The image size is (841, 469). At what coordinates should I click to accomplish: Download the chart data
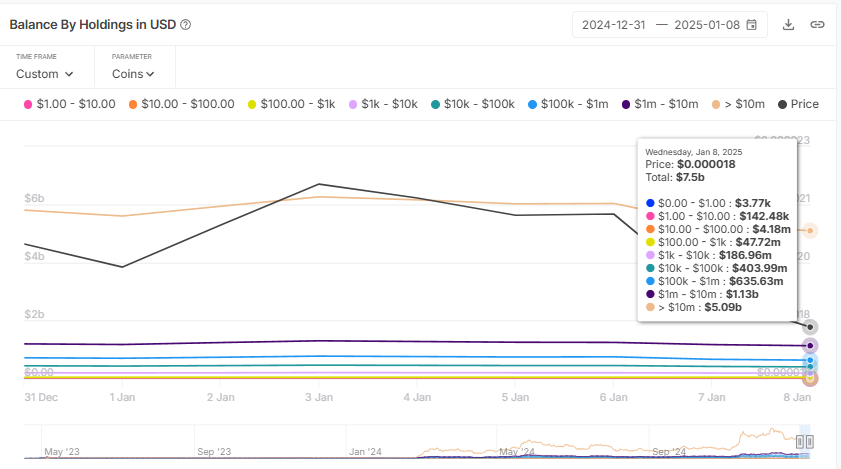click(x=788, y=24)
